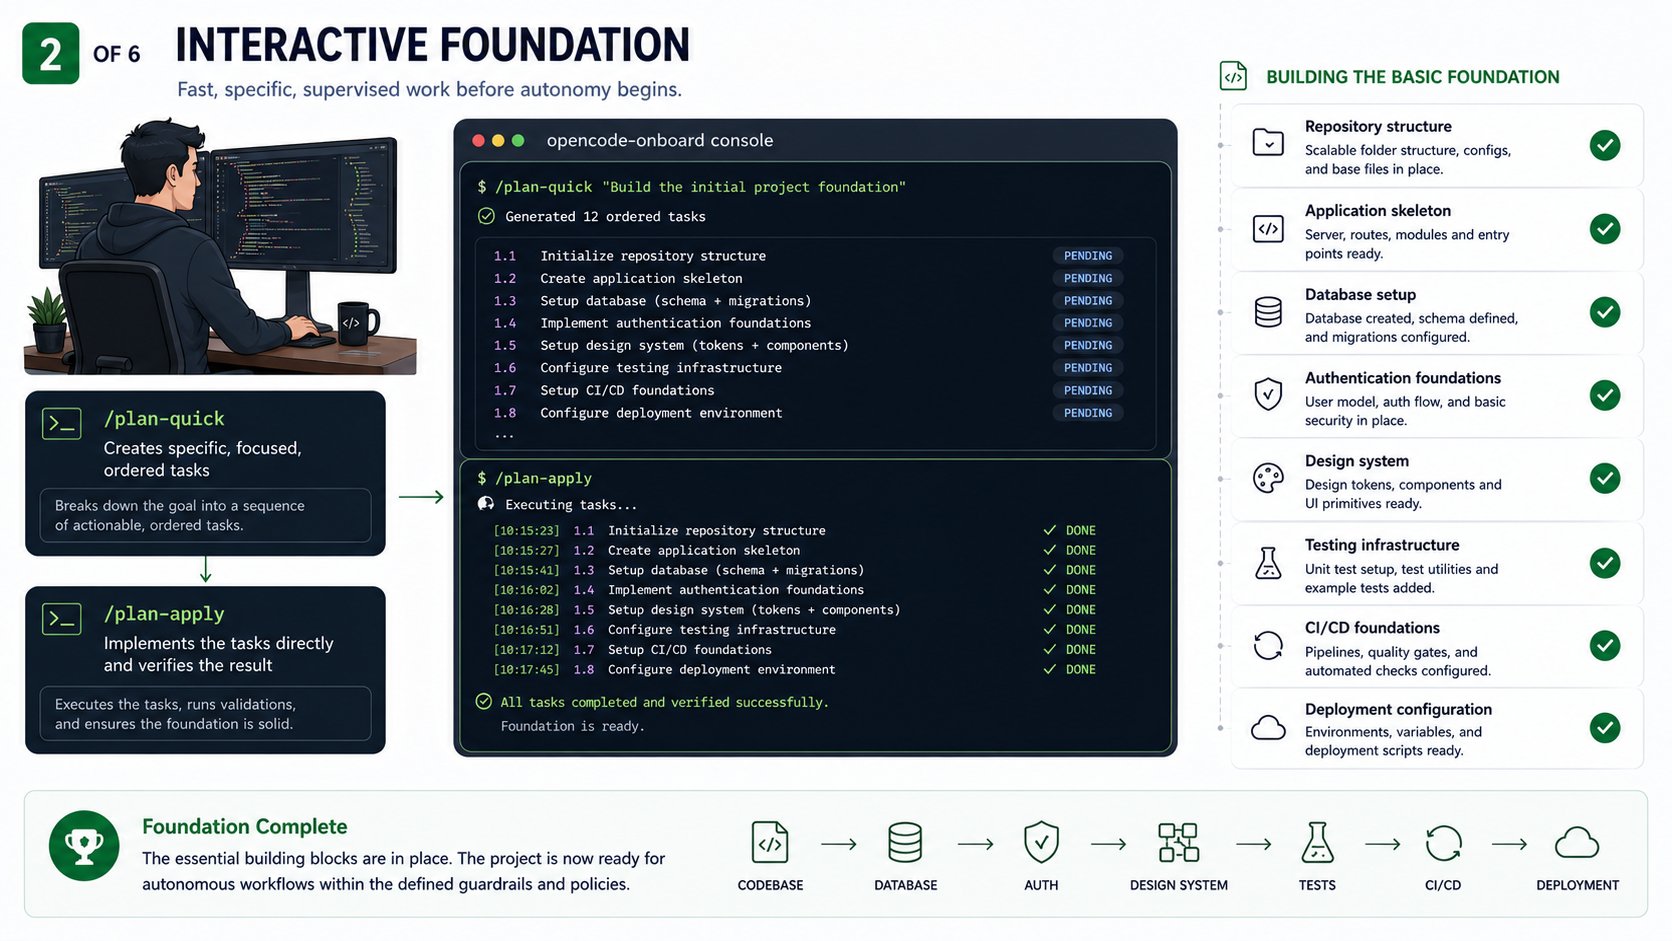Click the Application skeleton code icon
This screenshot has height=941, width=1672.
coord(1268,229)
